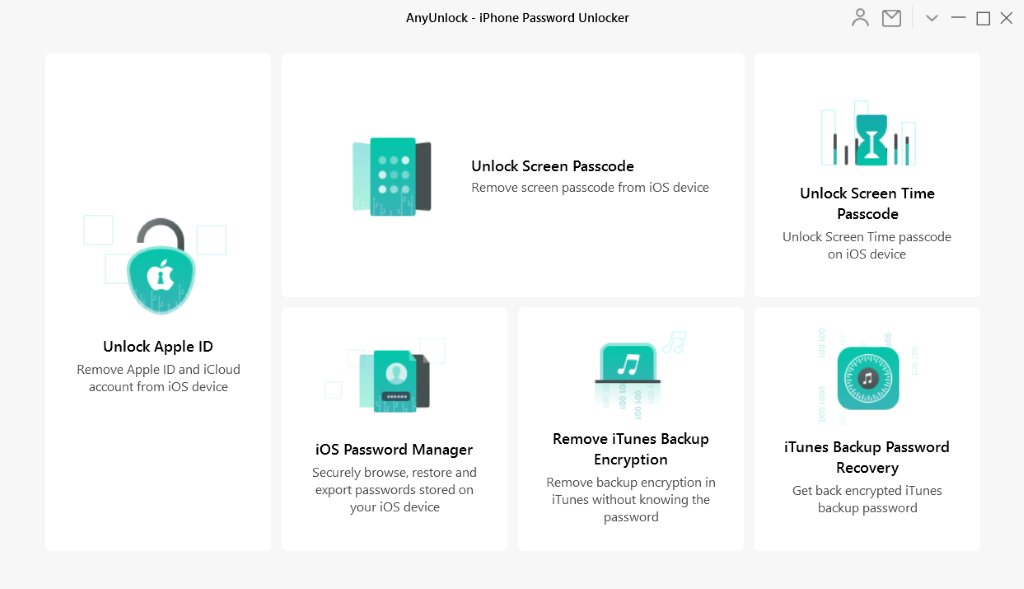The image size is (1024, 589).
Task: Open the Unlock Apple ID title
Action: [x=158, y=346]
